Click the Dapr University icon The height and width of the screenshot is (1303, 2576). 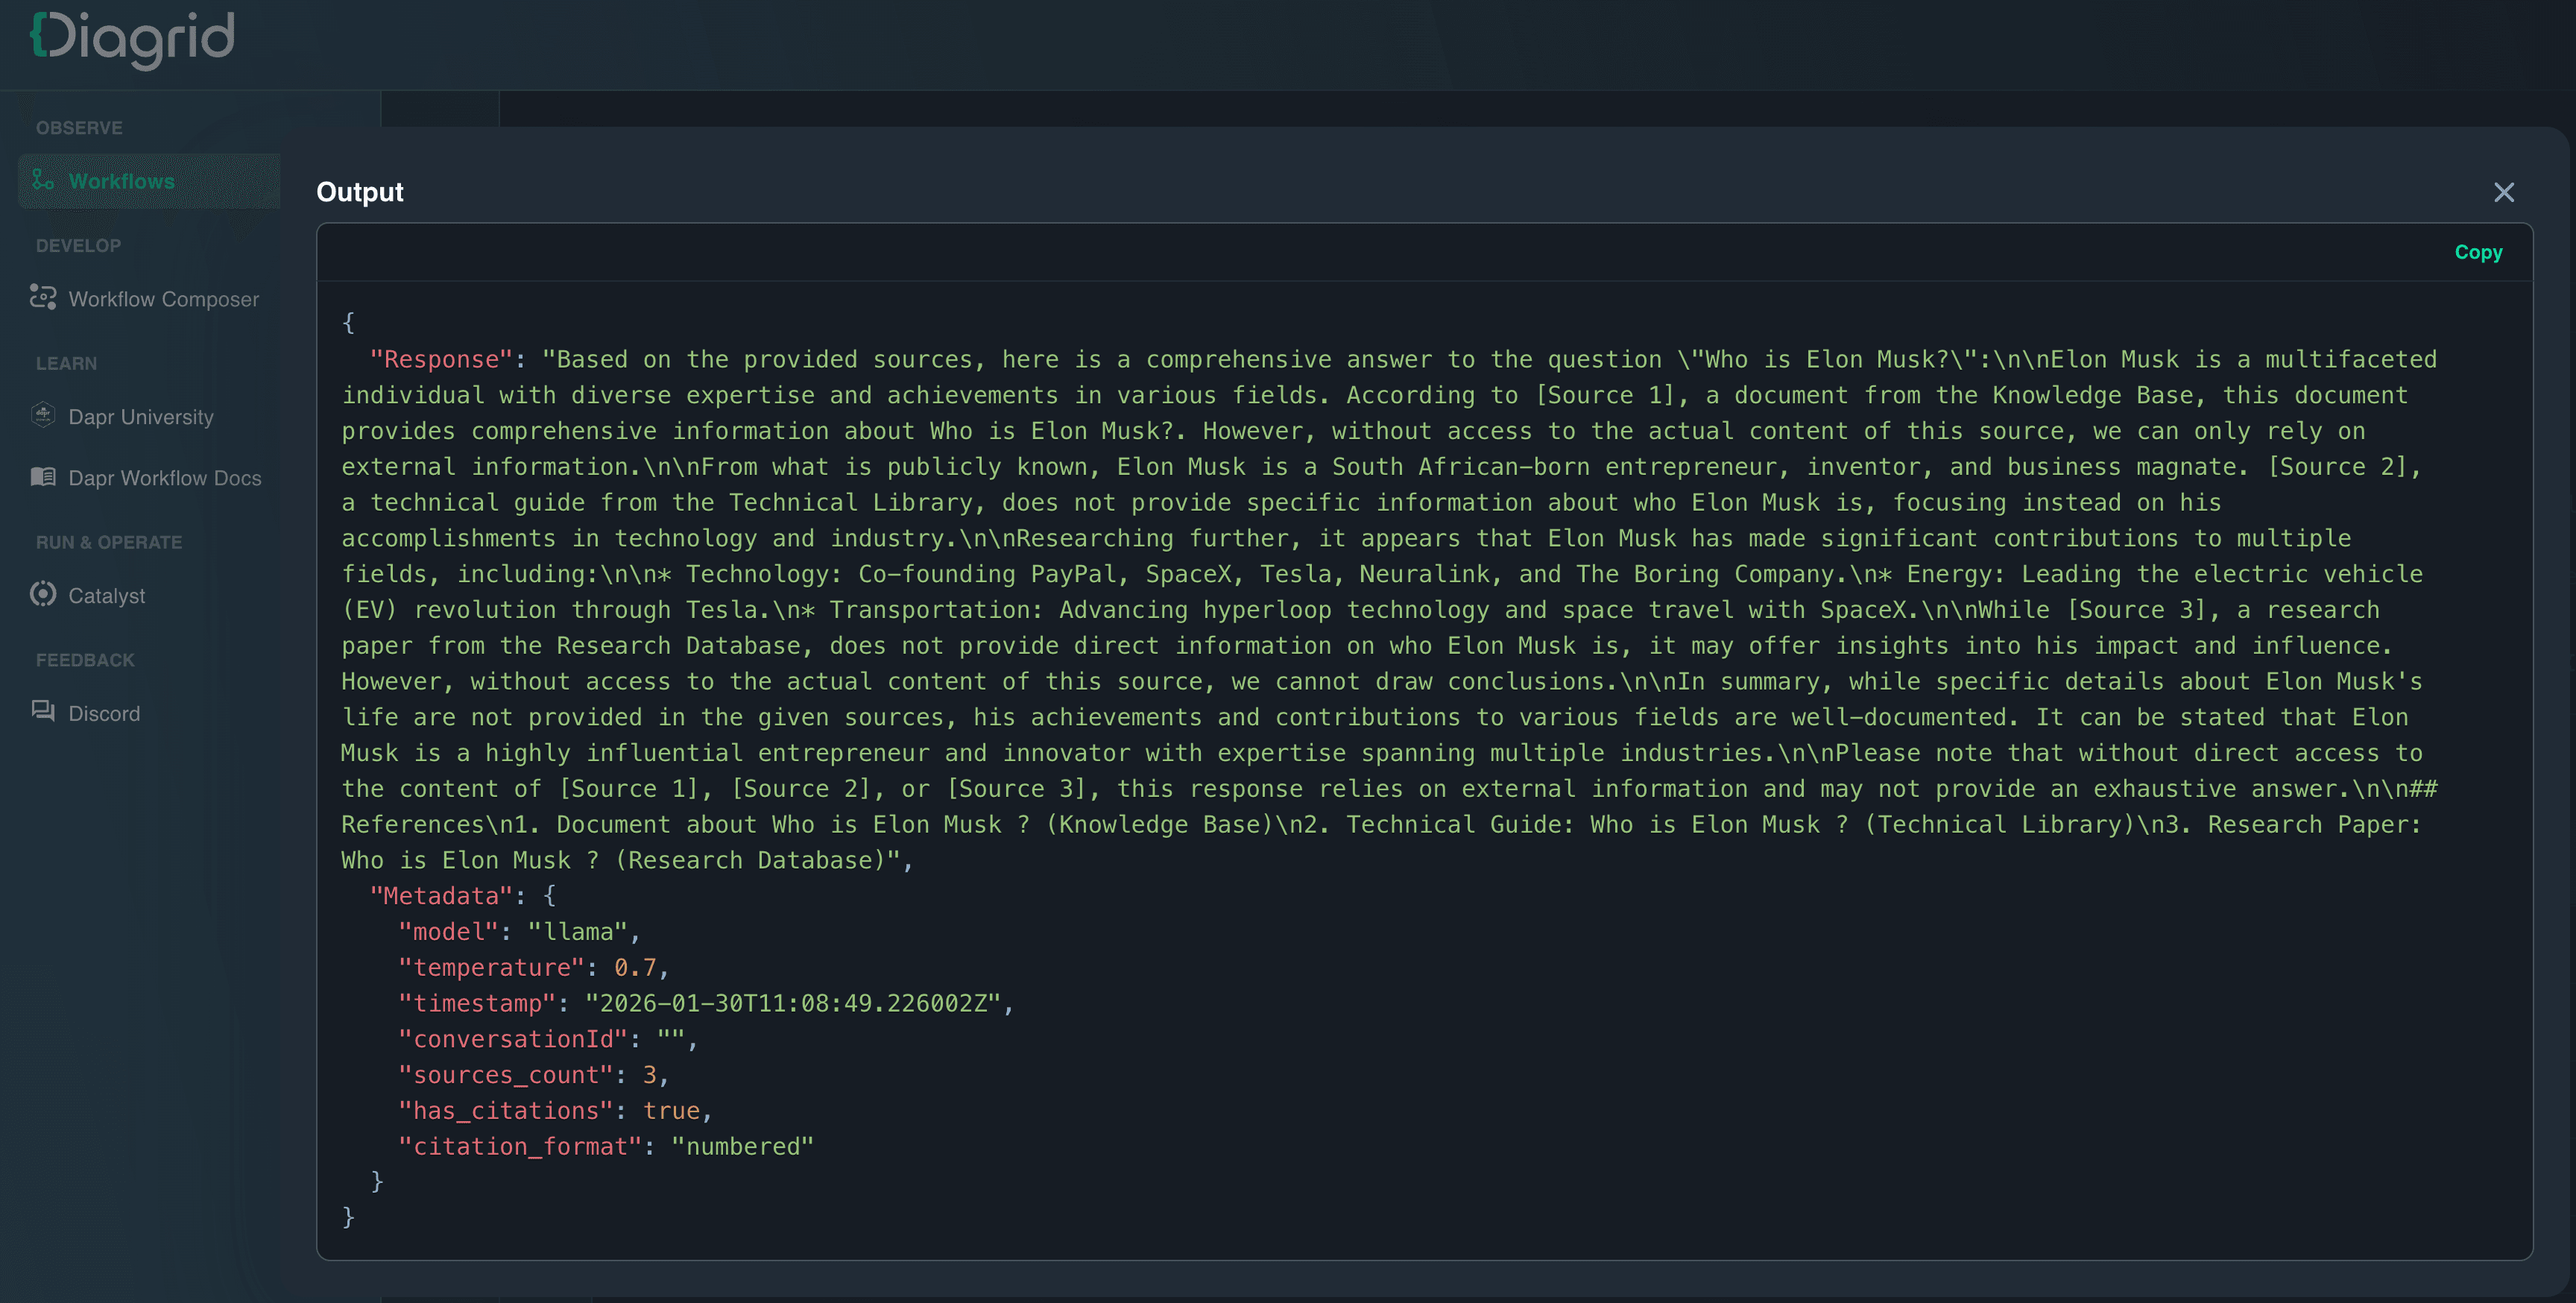pos(43,415)
